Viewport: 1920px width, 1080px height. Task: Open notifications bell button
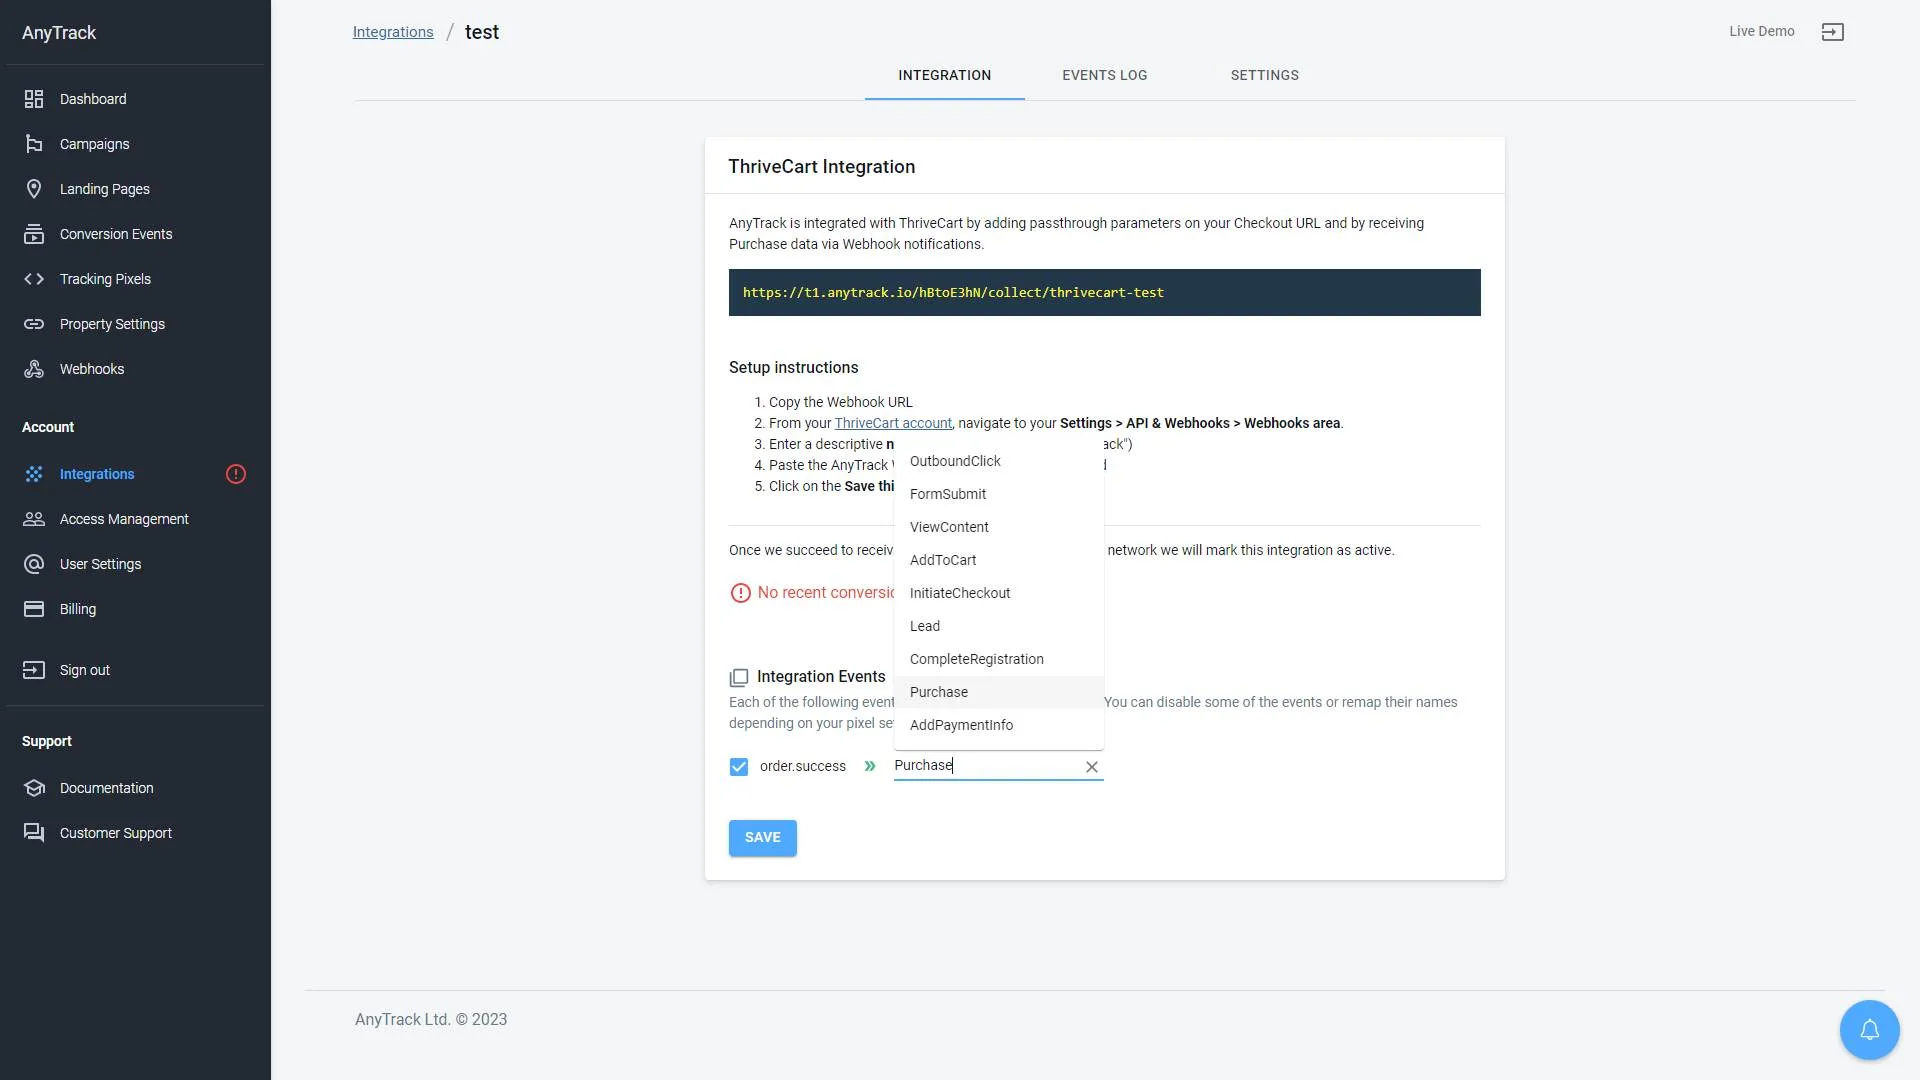(1869, 1030)
